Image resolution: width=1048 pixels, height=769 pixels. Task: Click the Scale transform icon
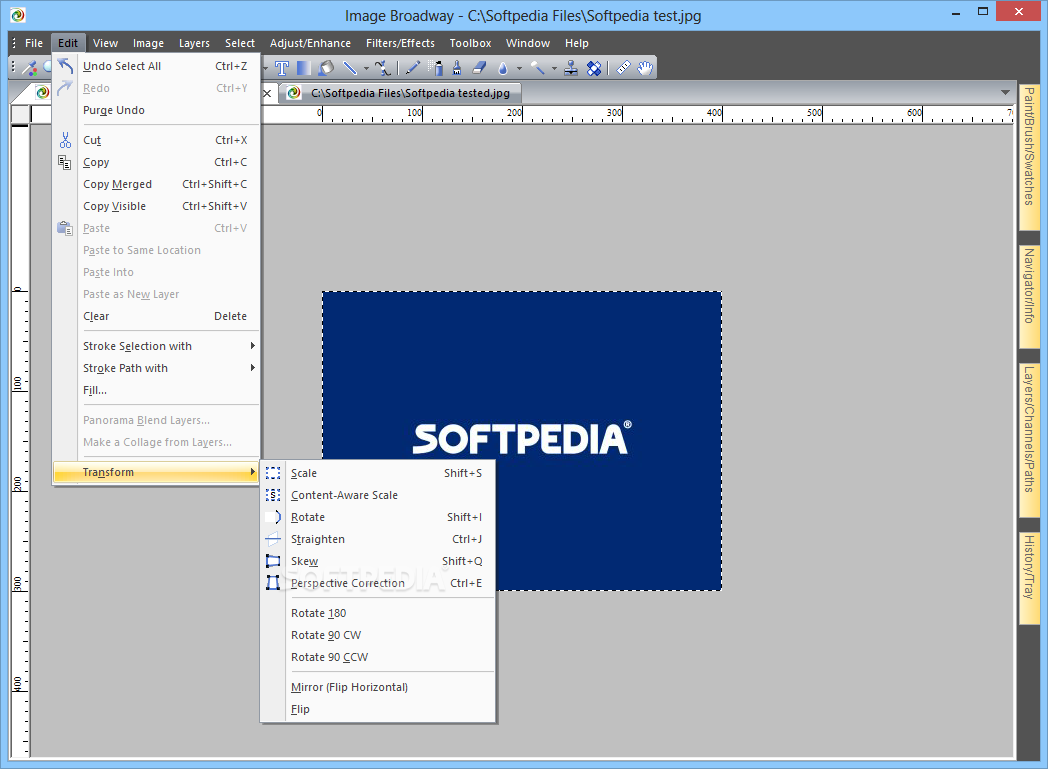[273, 473]
